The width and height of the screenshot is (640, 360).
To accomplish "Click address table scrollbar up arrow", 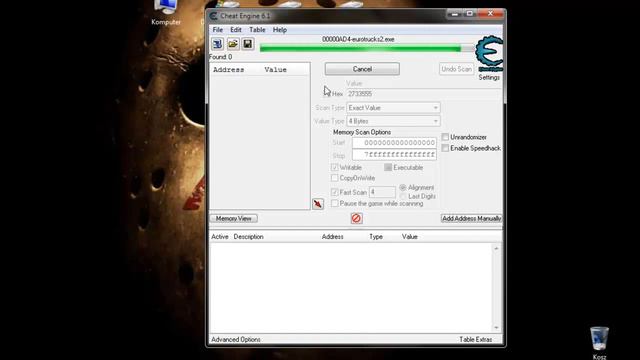I will (496, 248).
